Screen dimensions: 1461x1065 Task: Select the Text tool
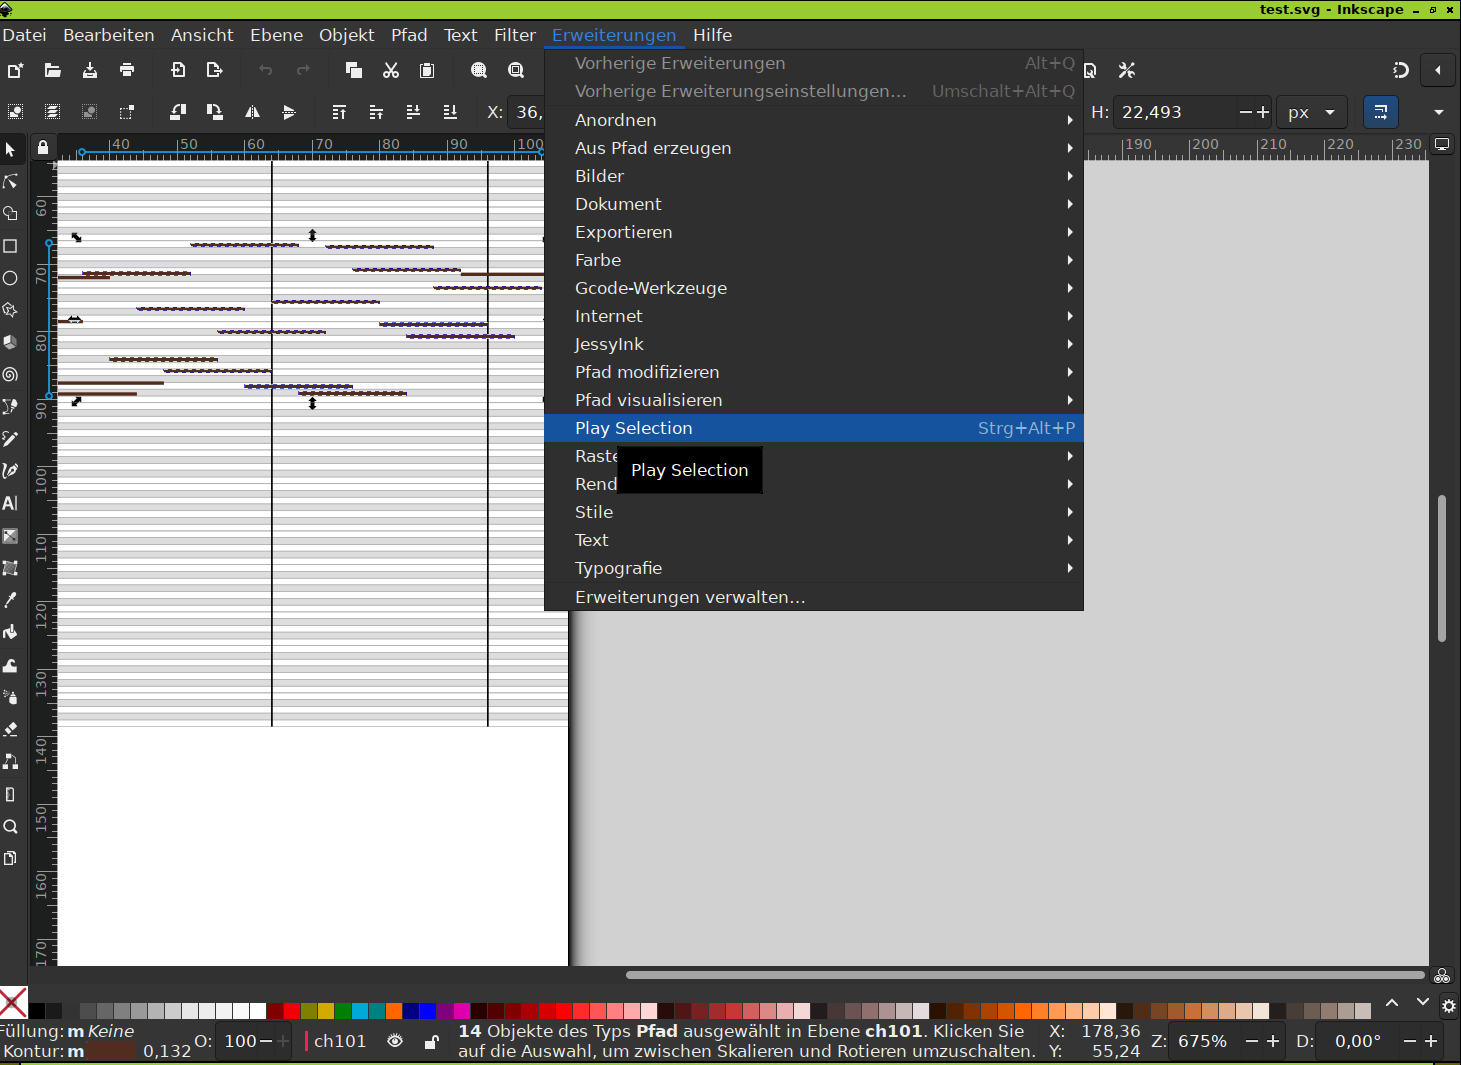11,503
